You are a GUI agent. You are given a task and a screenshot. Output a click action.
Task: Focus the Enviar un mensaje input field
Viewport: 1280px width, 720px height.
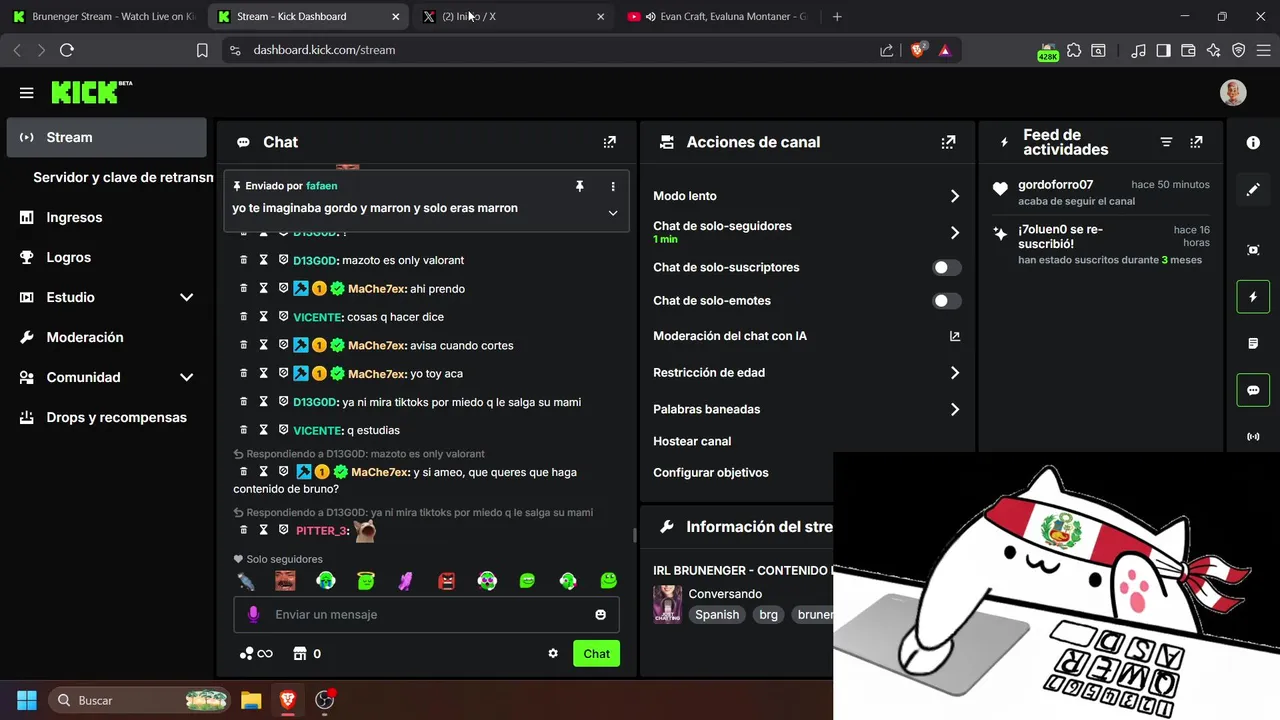426,614
